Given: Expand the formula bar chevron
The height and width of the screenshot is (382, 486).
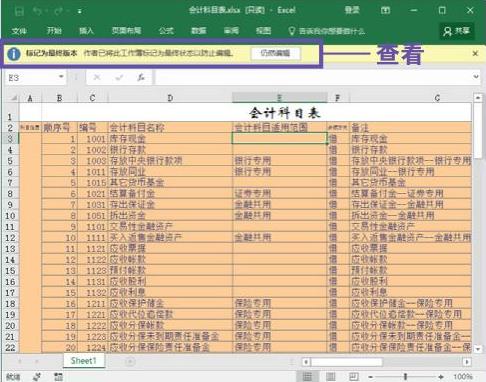Looking at the screenshot, I should point(476,77).
